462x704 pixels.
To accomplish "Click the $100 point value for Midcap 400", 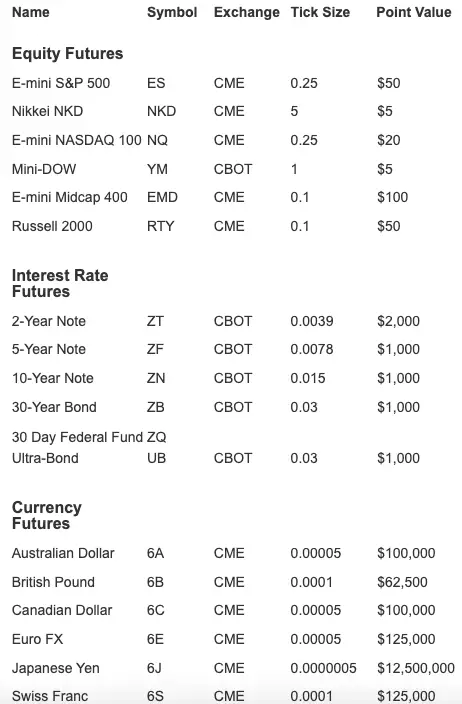I will (x=392, y=197).
